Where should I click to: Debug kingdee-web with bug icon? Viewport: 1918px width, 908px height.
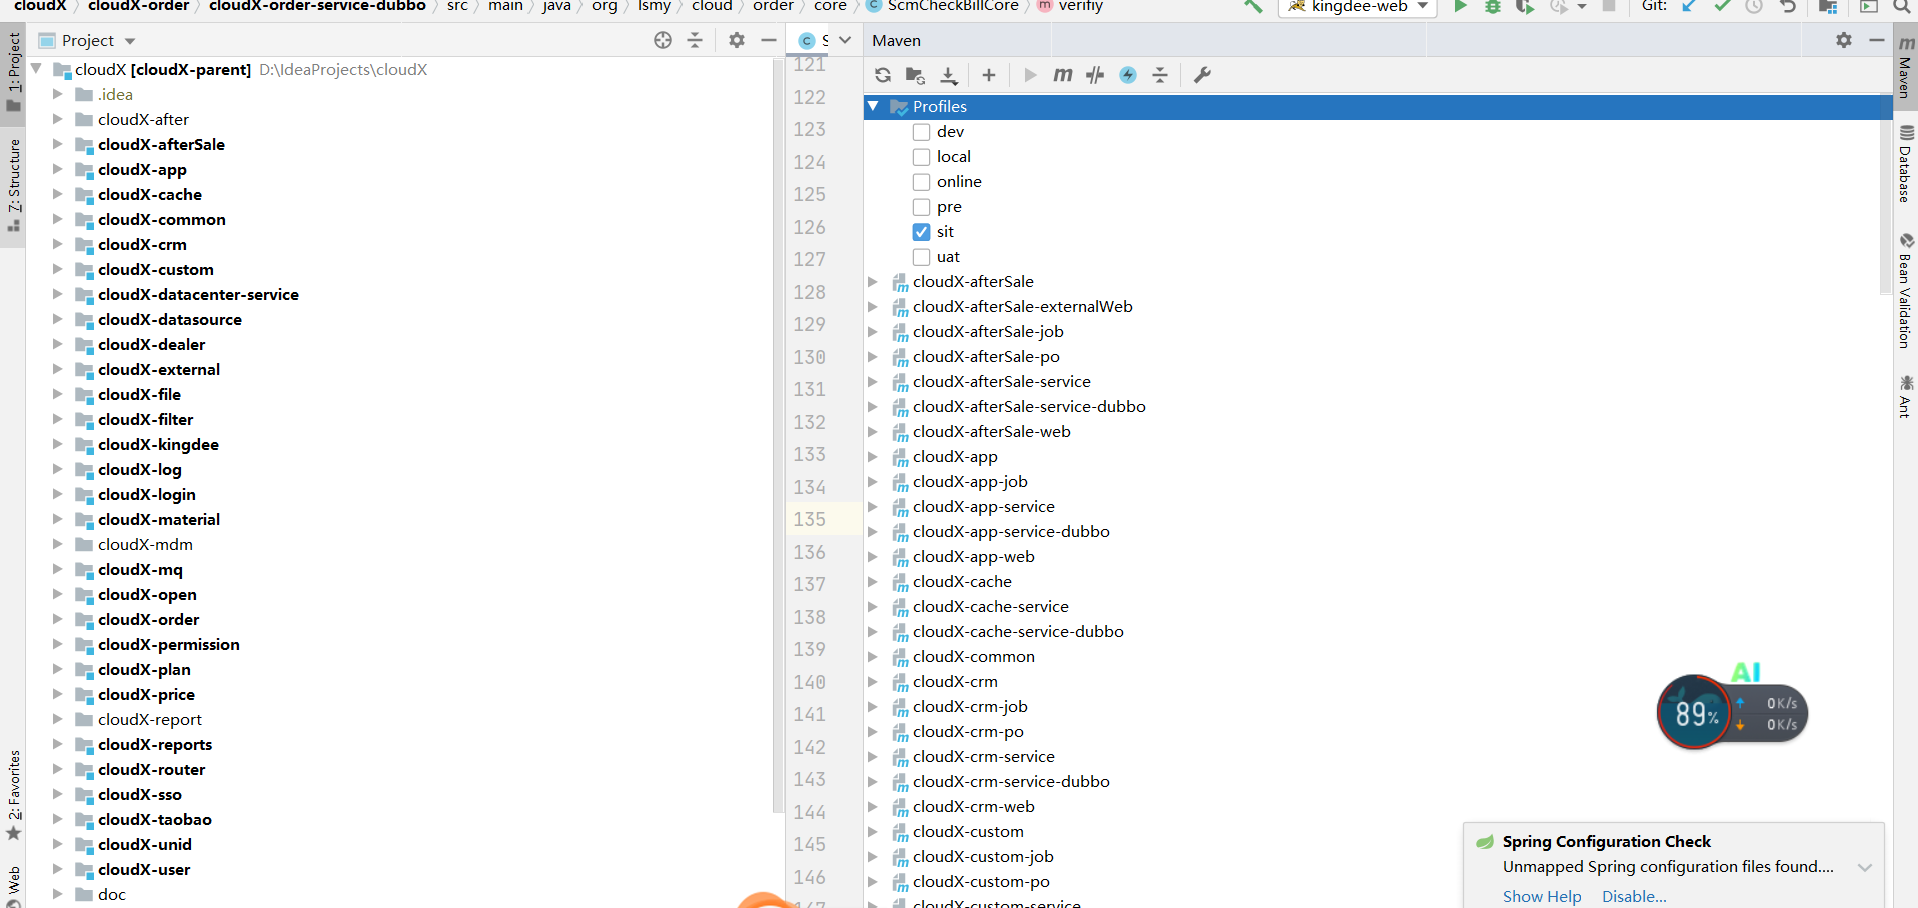[x=1493, y=6]
